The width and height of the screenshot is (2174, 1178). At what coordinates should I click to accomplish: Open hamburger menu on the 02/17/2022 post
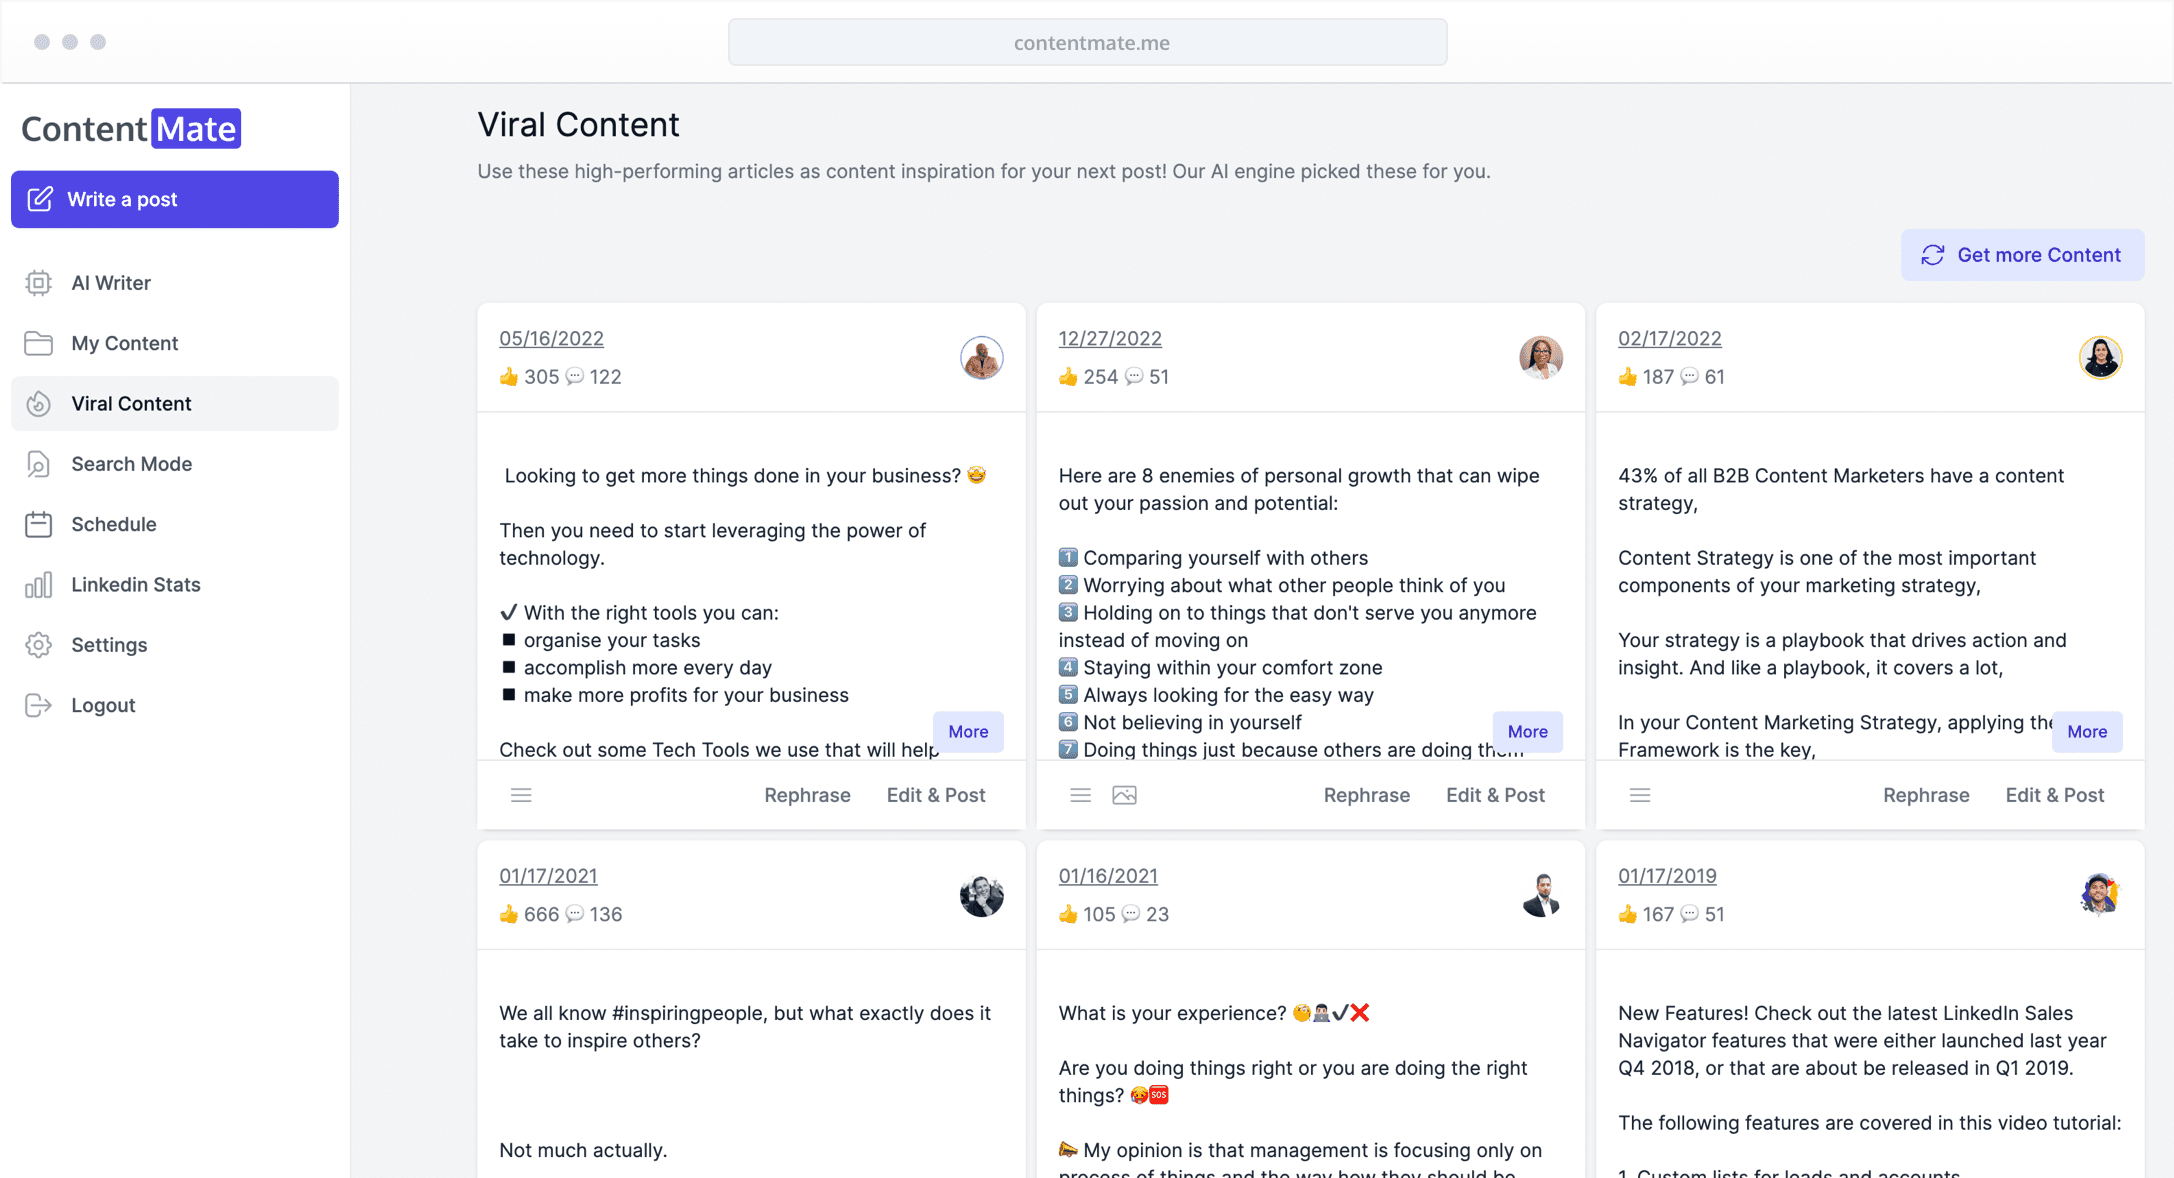tap(1640, 795)
